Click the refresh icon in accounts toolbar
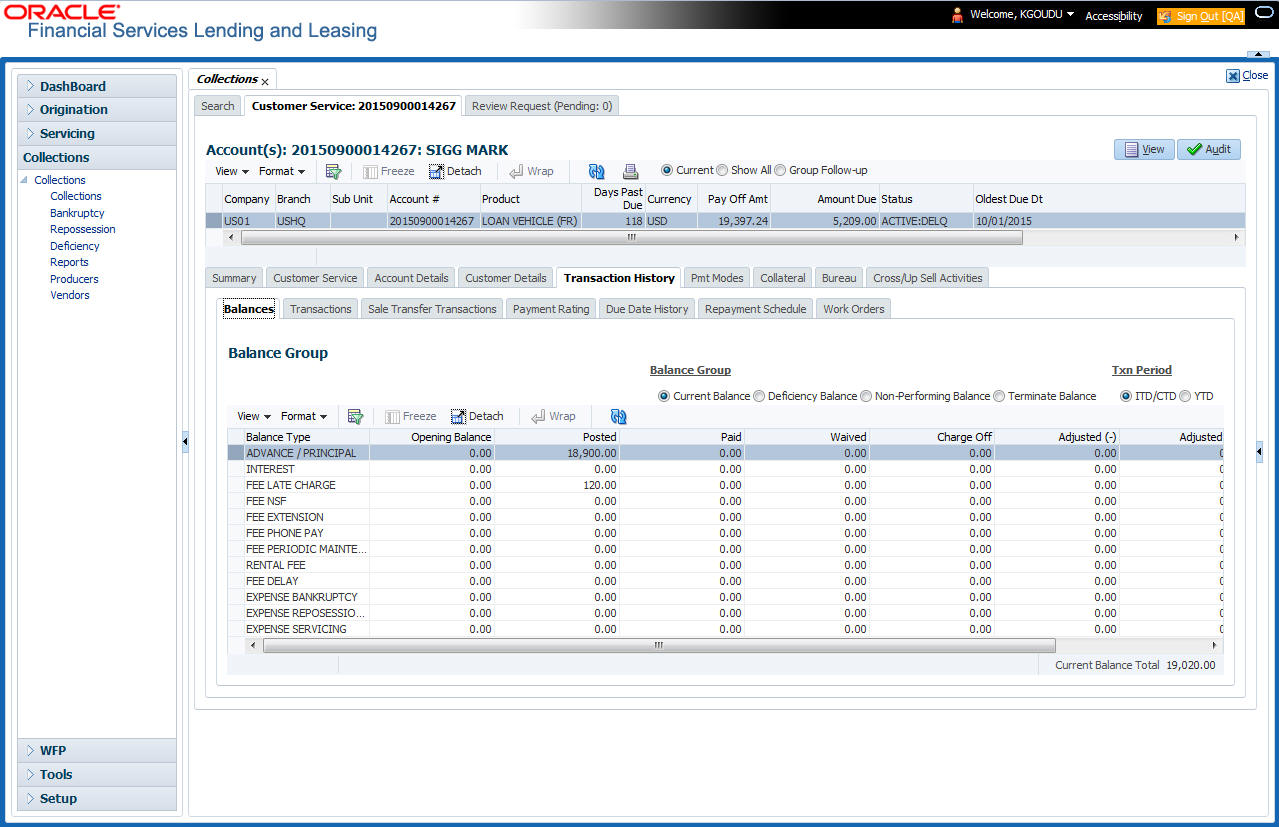The image size is (1279, 827). click(x=597, y=171)
